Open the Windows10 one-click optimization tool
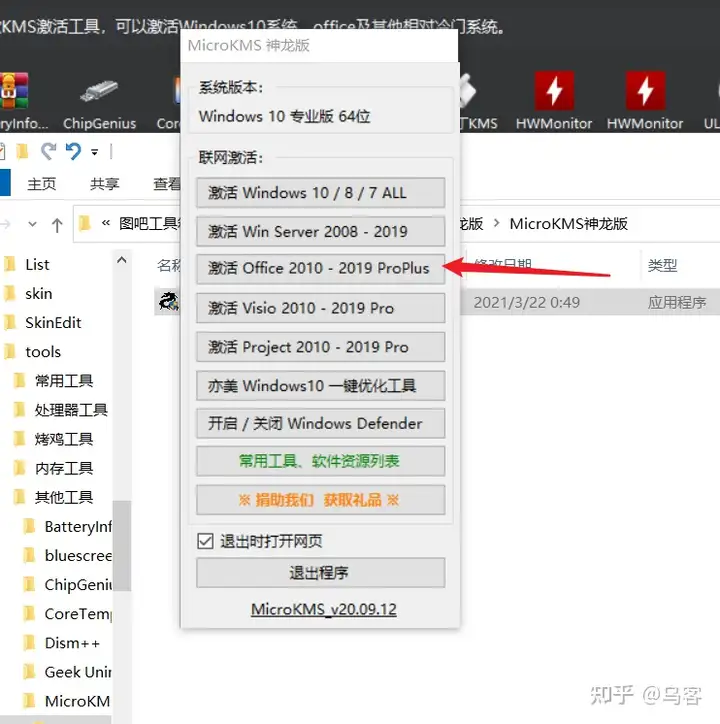 (321, 386)
